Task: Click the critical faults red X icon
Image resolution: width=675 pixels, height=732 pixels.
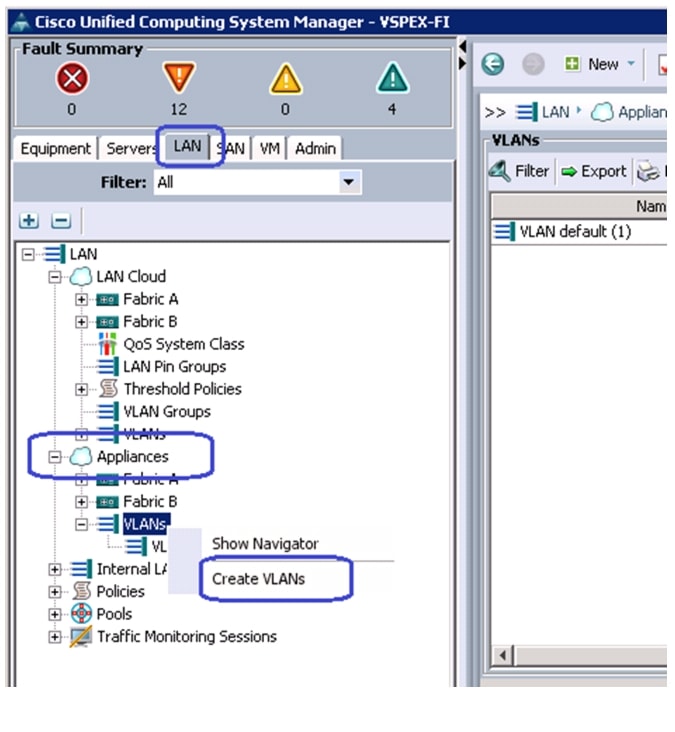Action: pos(72,78)
